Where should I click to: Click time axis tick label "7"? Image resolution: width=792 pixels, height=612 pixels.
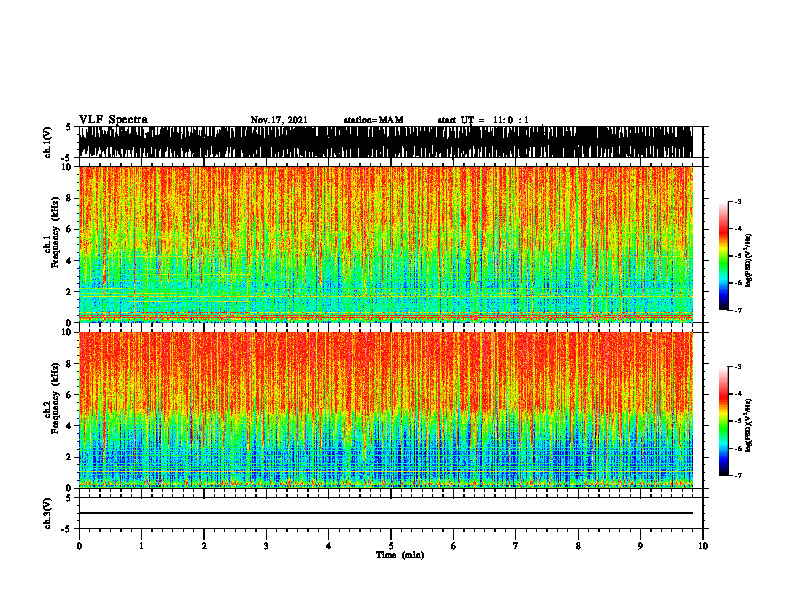(516, 546)
